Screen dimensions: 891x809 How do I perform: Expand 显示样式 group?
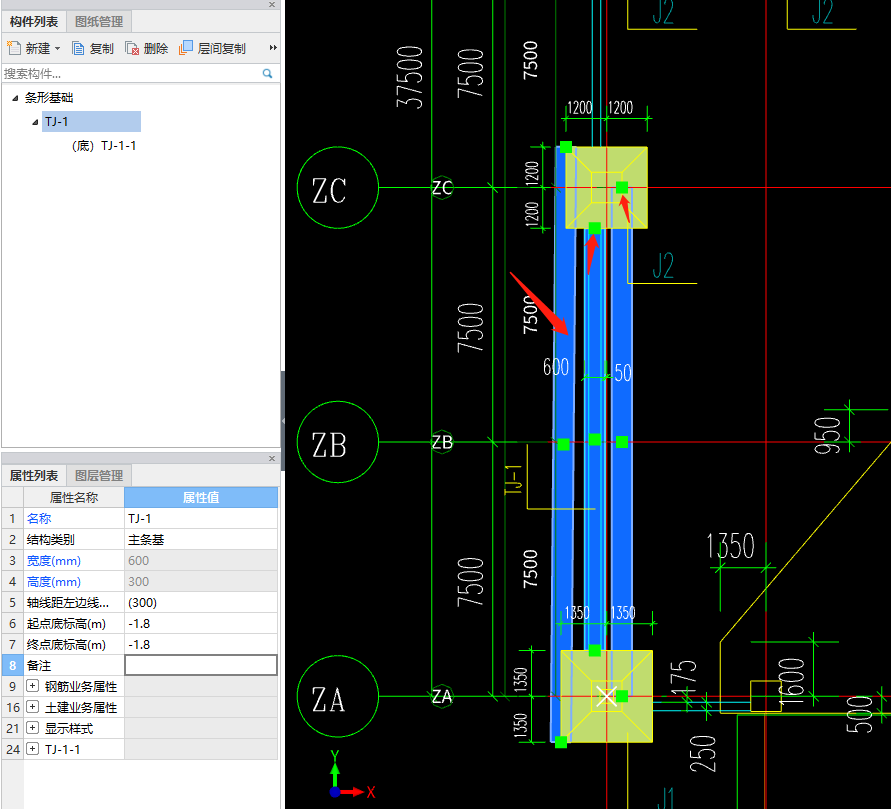click(33, 728)
